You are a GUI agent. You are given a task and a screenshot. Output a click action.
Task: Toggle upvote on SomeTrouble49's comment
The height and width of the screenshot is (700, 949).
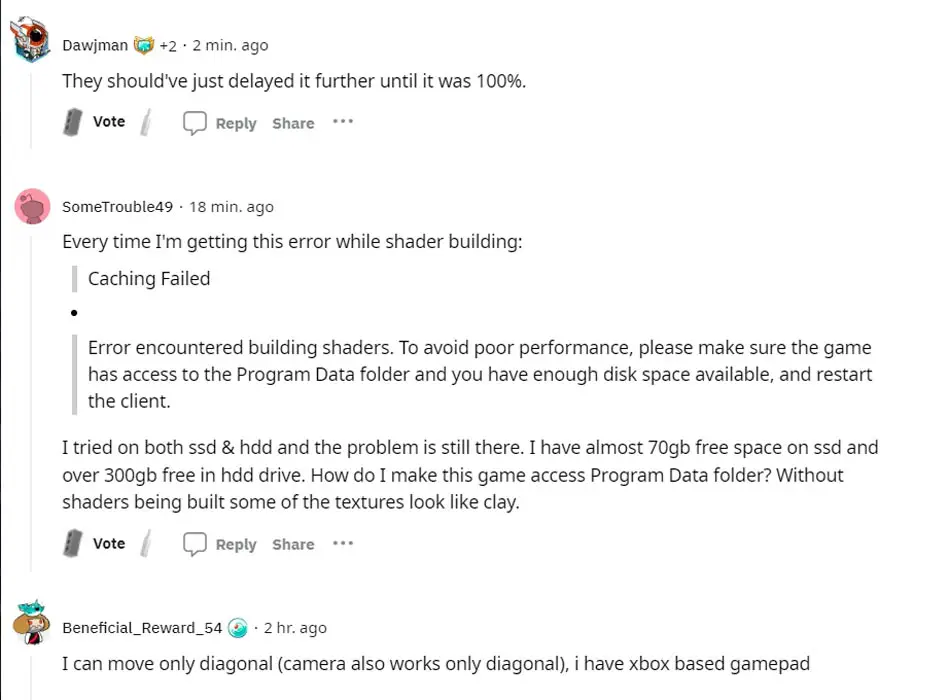[x=73, y=543]
